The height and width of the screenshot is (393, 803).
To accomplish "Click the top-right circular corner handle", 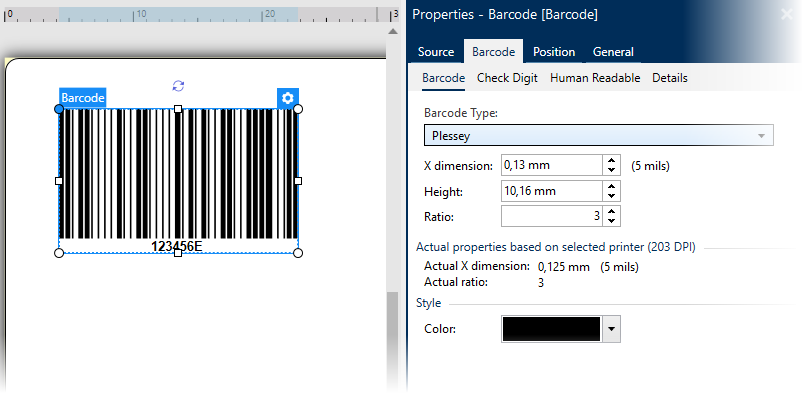I will pyautogui.click(x=298, y=109).
